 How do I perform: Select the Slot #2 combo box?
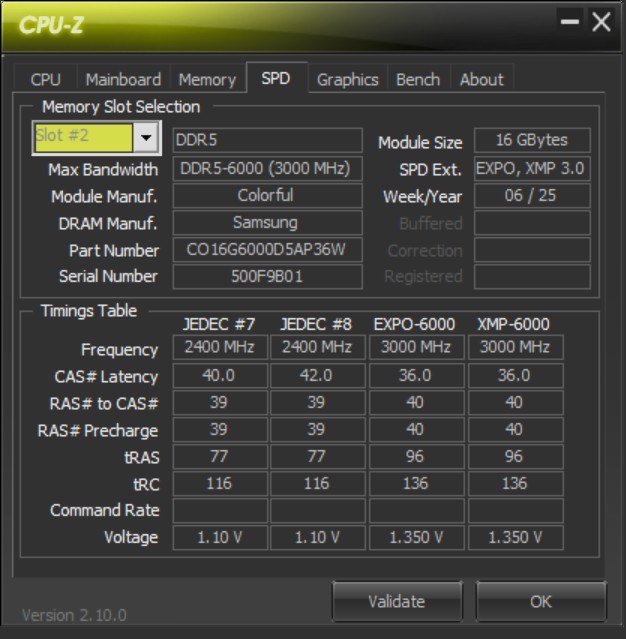click(x=97, y=138)
